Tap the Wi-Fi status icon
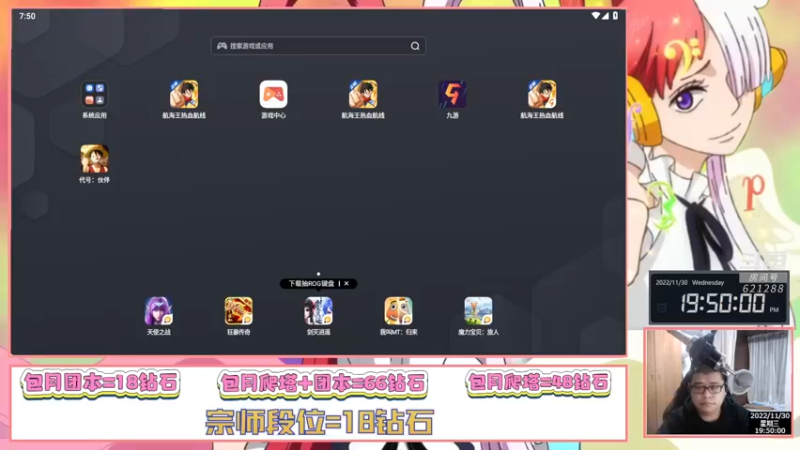 [595, 16]
